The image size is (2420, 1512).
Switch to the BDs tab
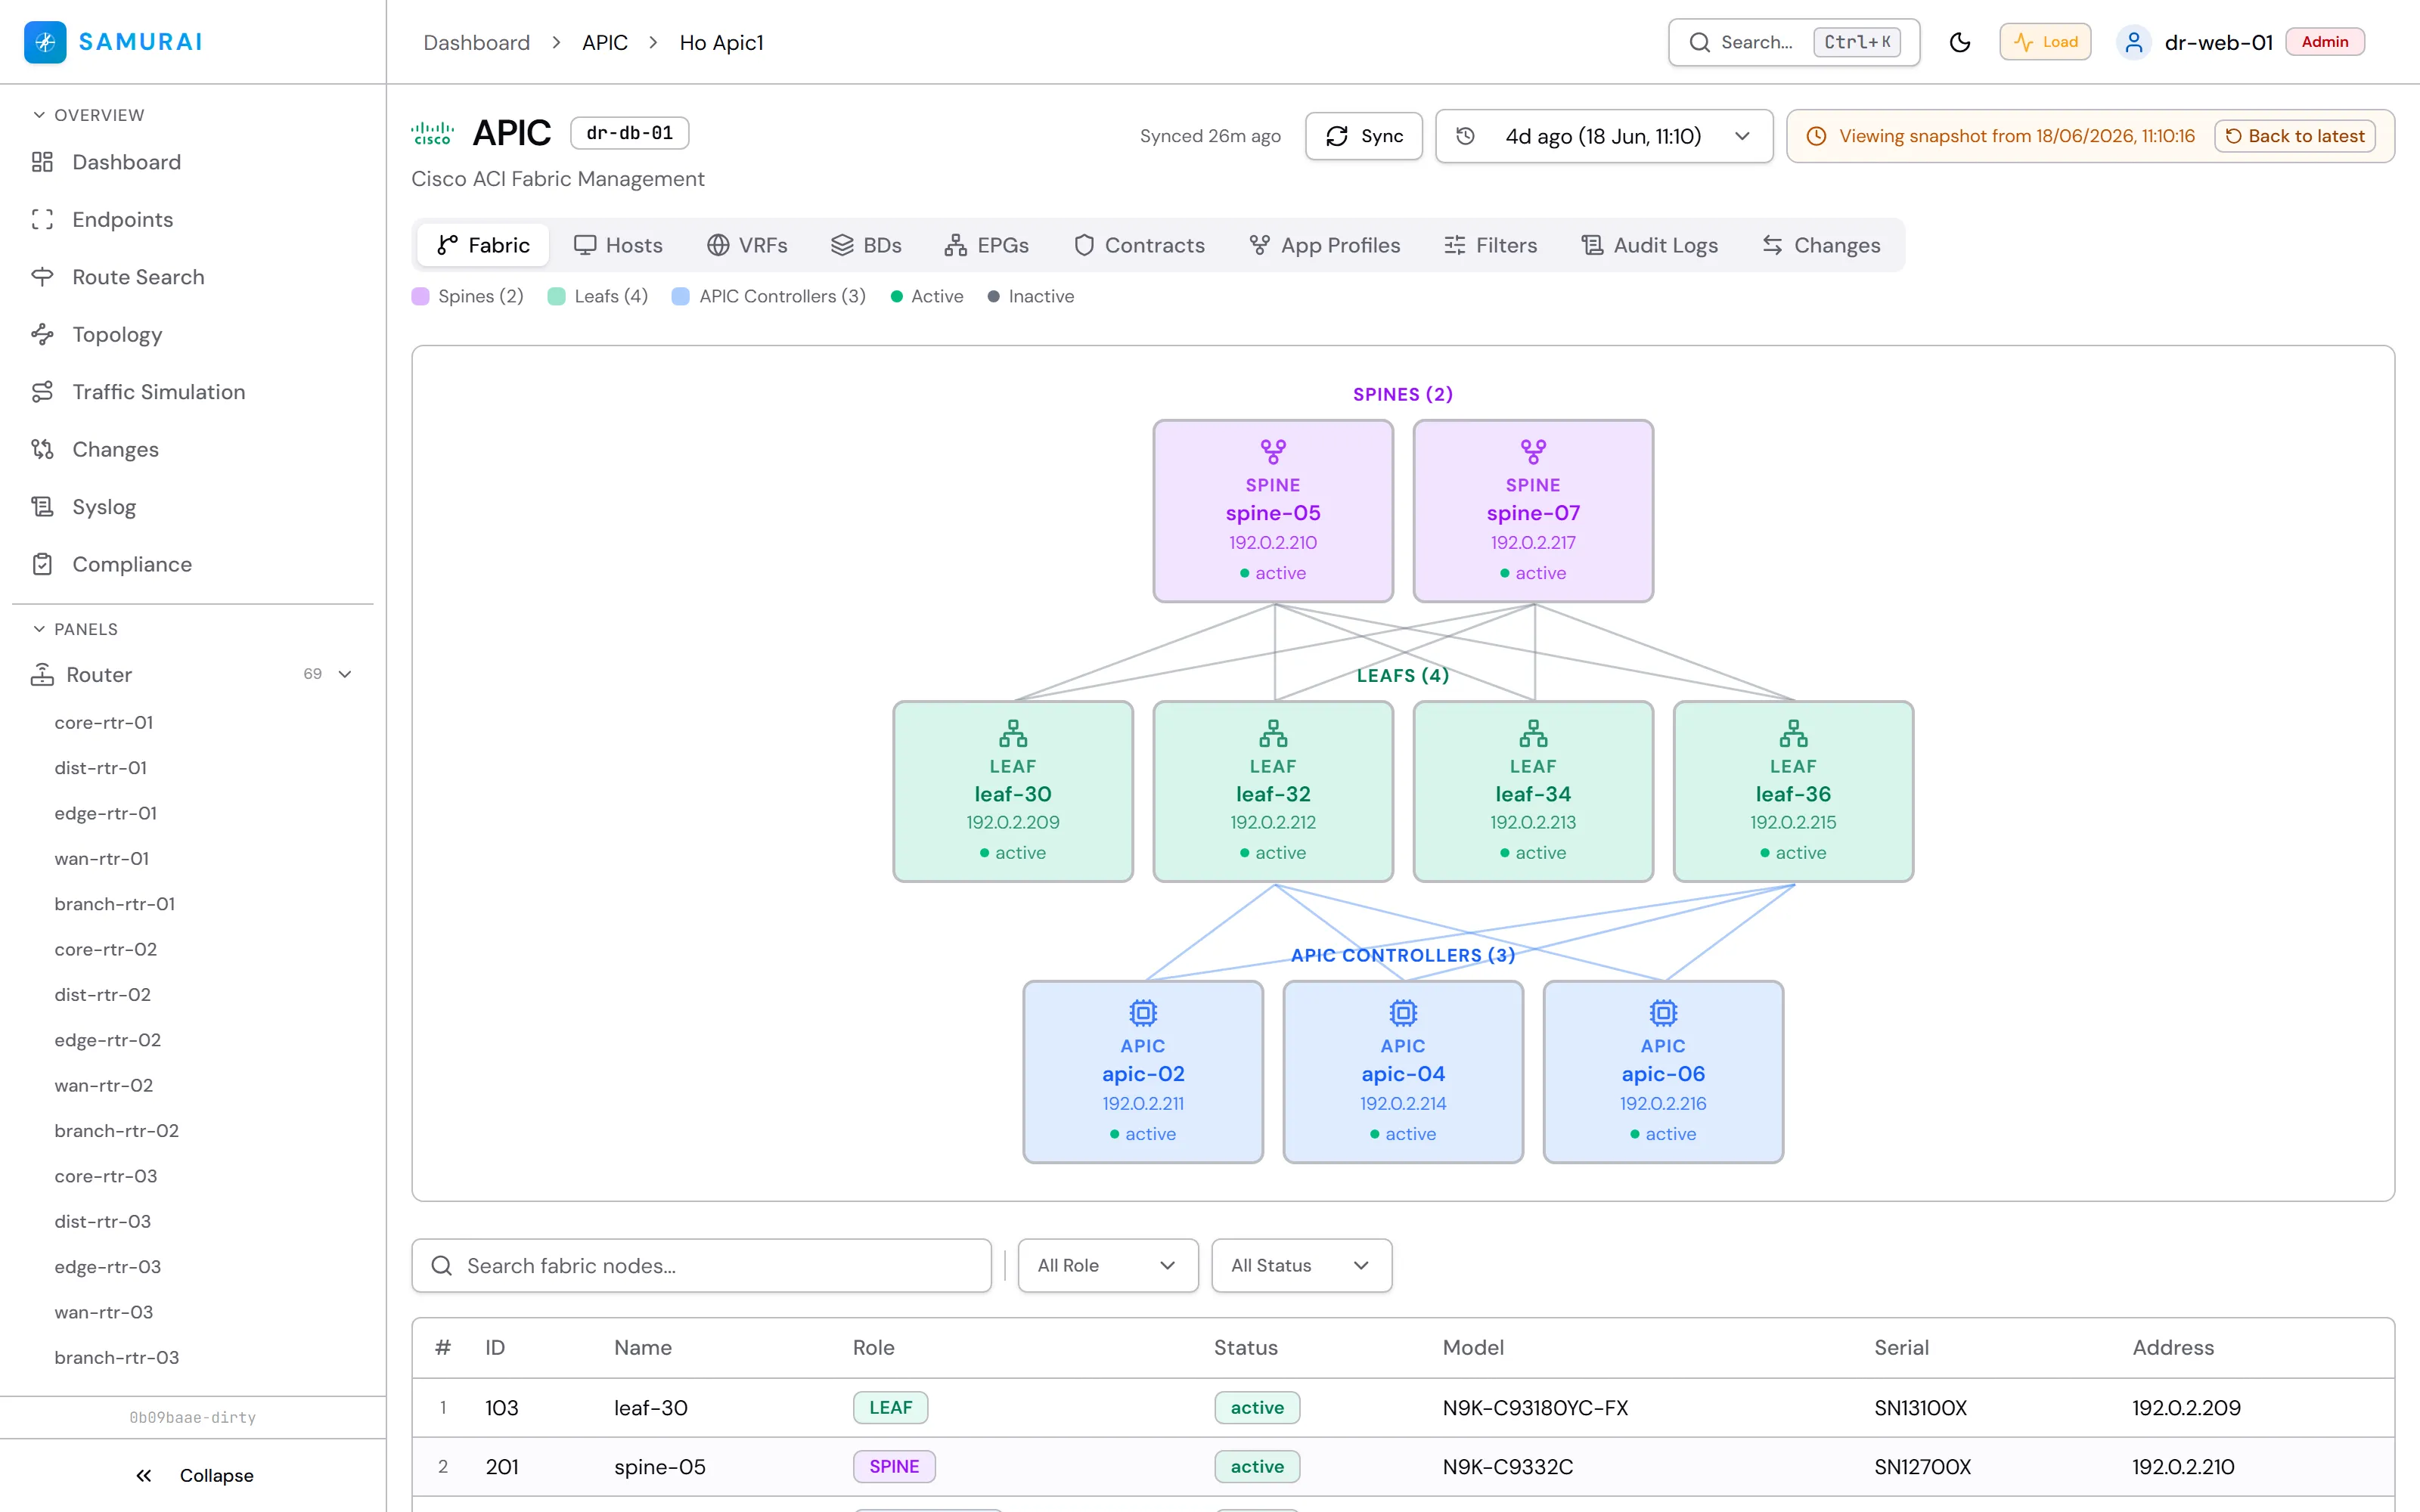tap(866, 245)
